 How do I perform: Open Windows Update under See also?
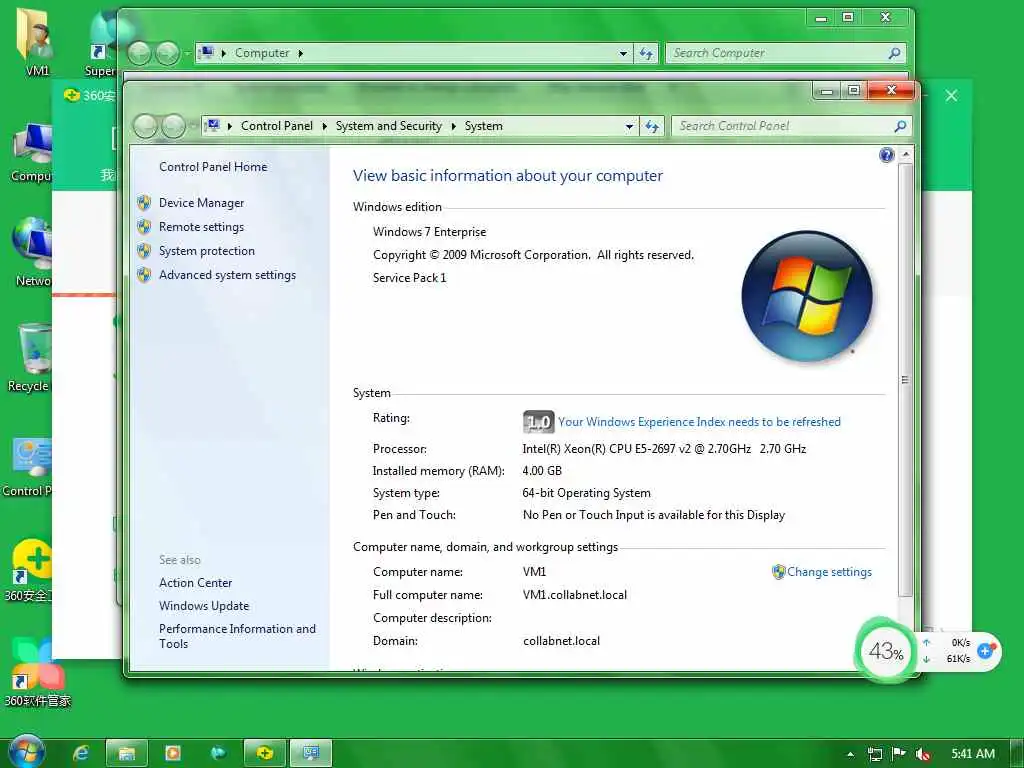pyautogui.click(x=204, y=606)
